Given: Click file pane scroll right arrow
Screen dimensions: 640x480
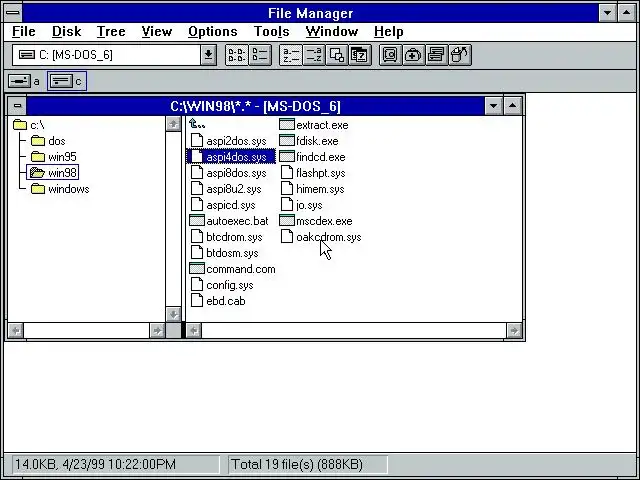Looking at the screenshot, I should (514, 330).
